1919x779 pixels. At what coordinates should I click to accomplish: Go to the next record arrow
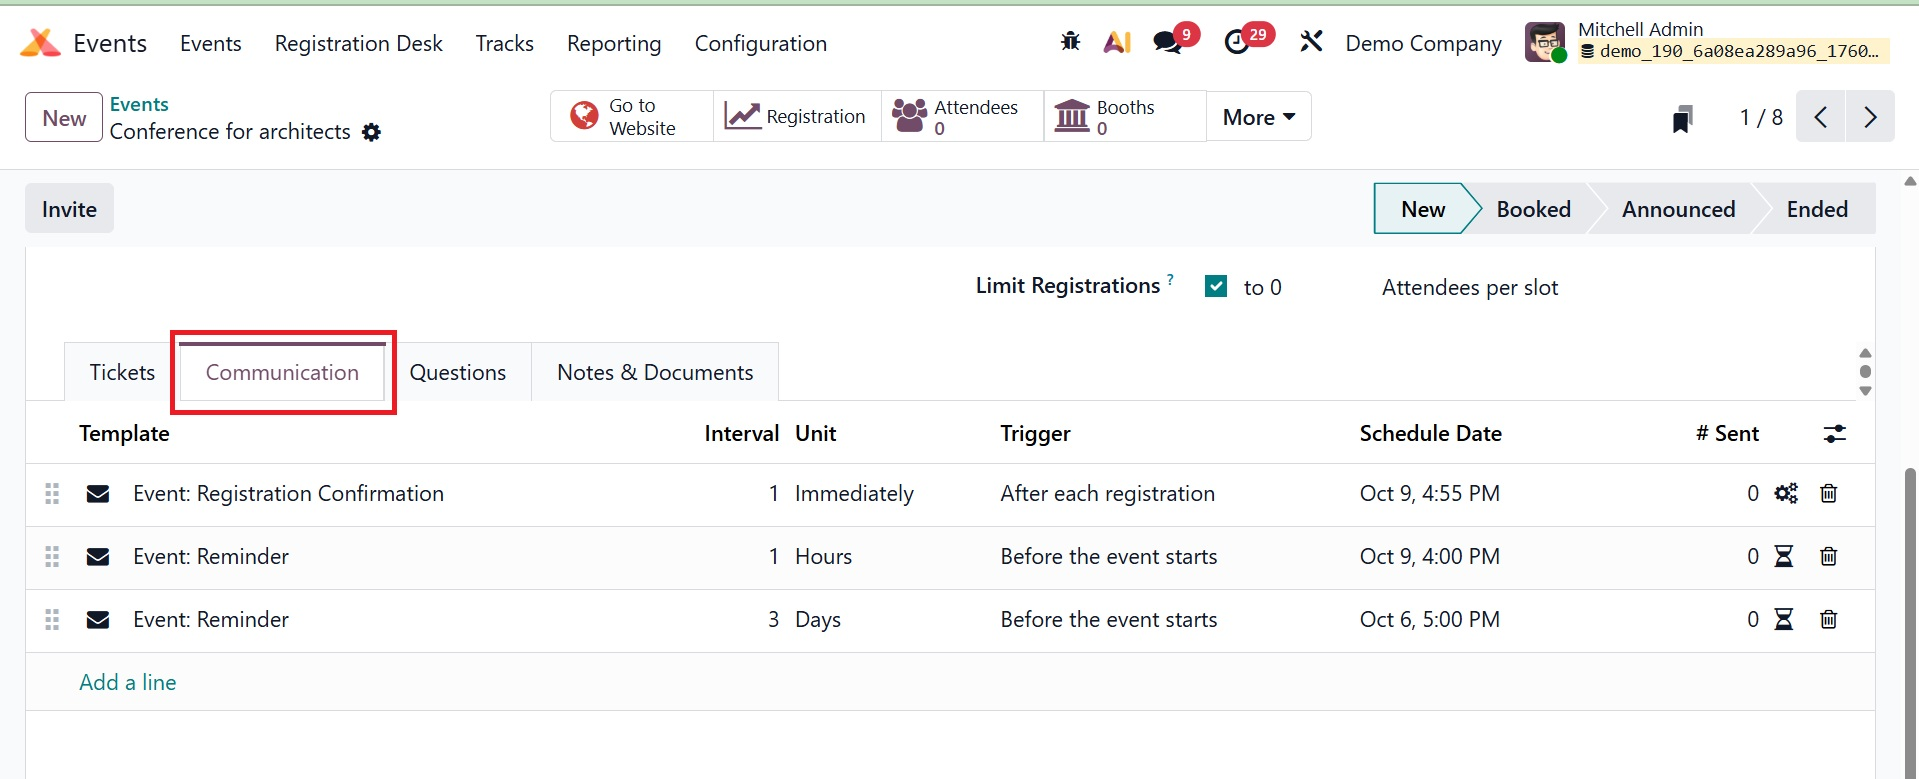coord(1870,117)
